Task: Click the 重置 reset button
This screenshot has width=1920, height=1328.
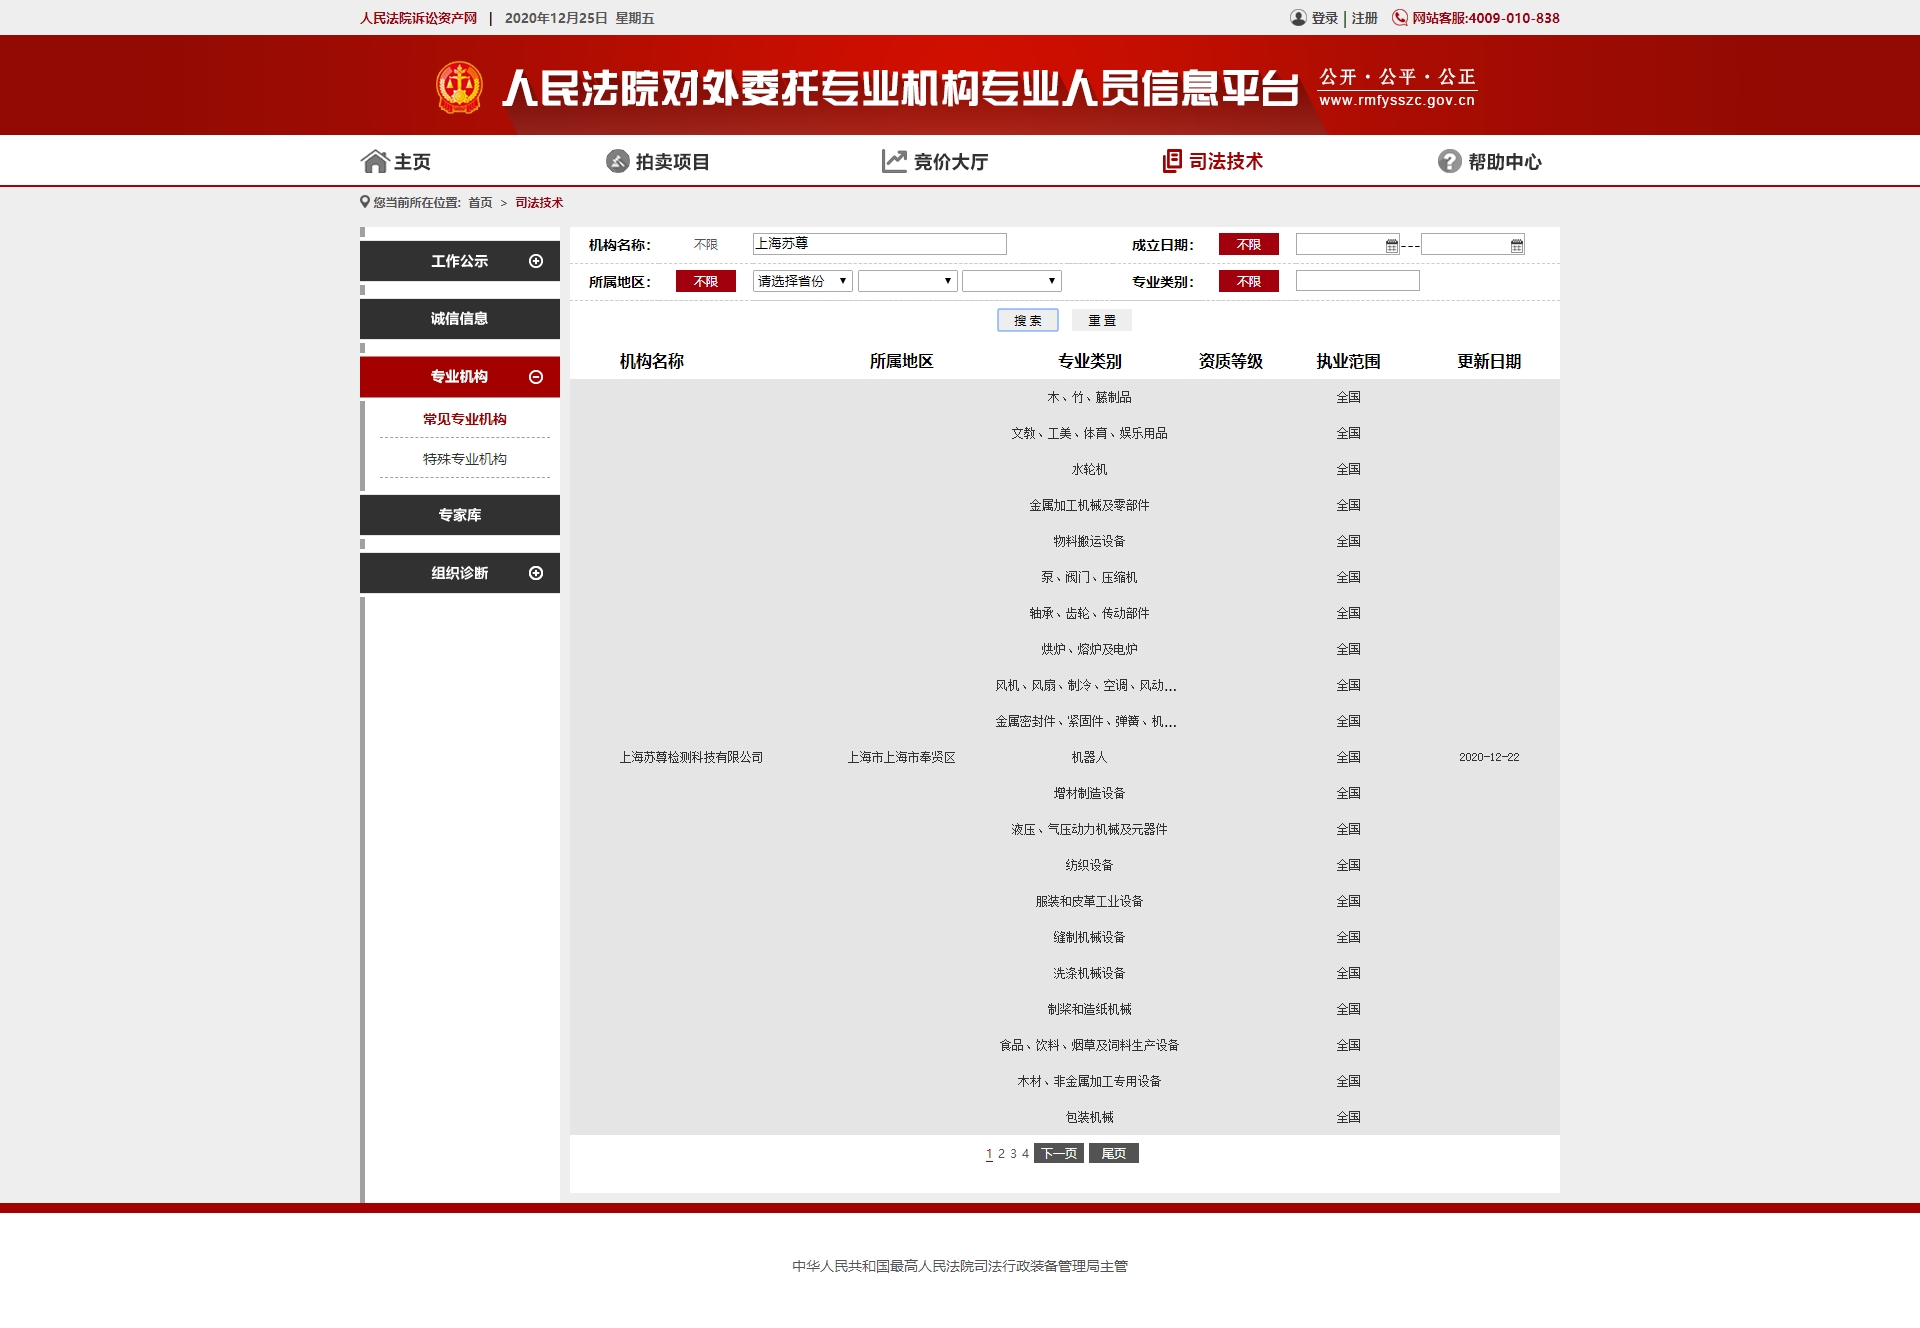Action: [1102, 320]
